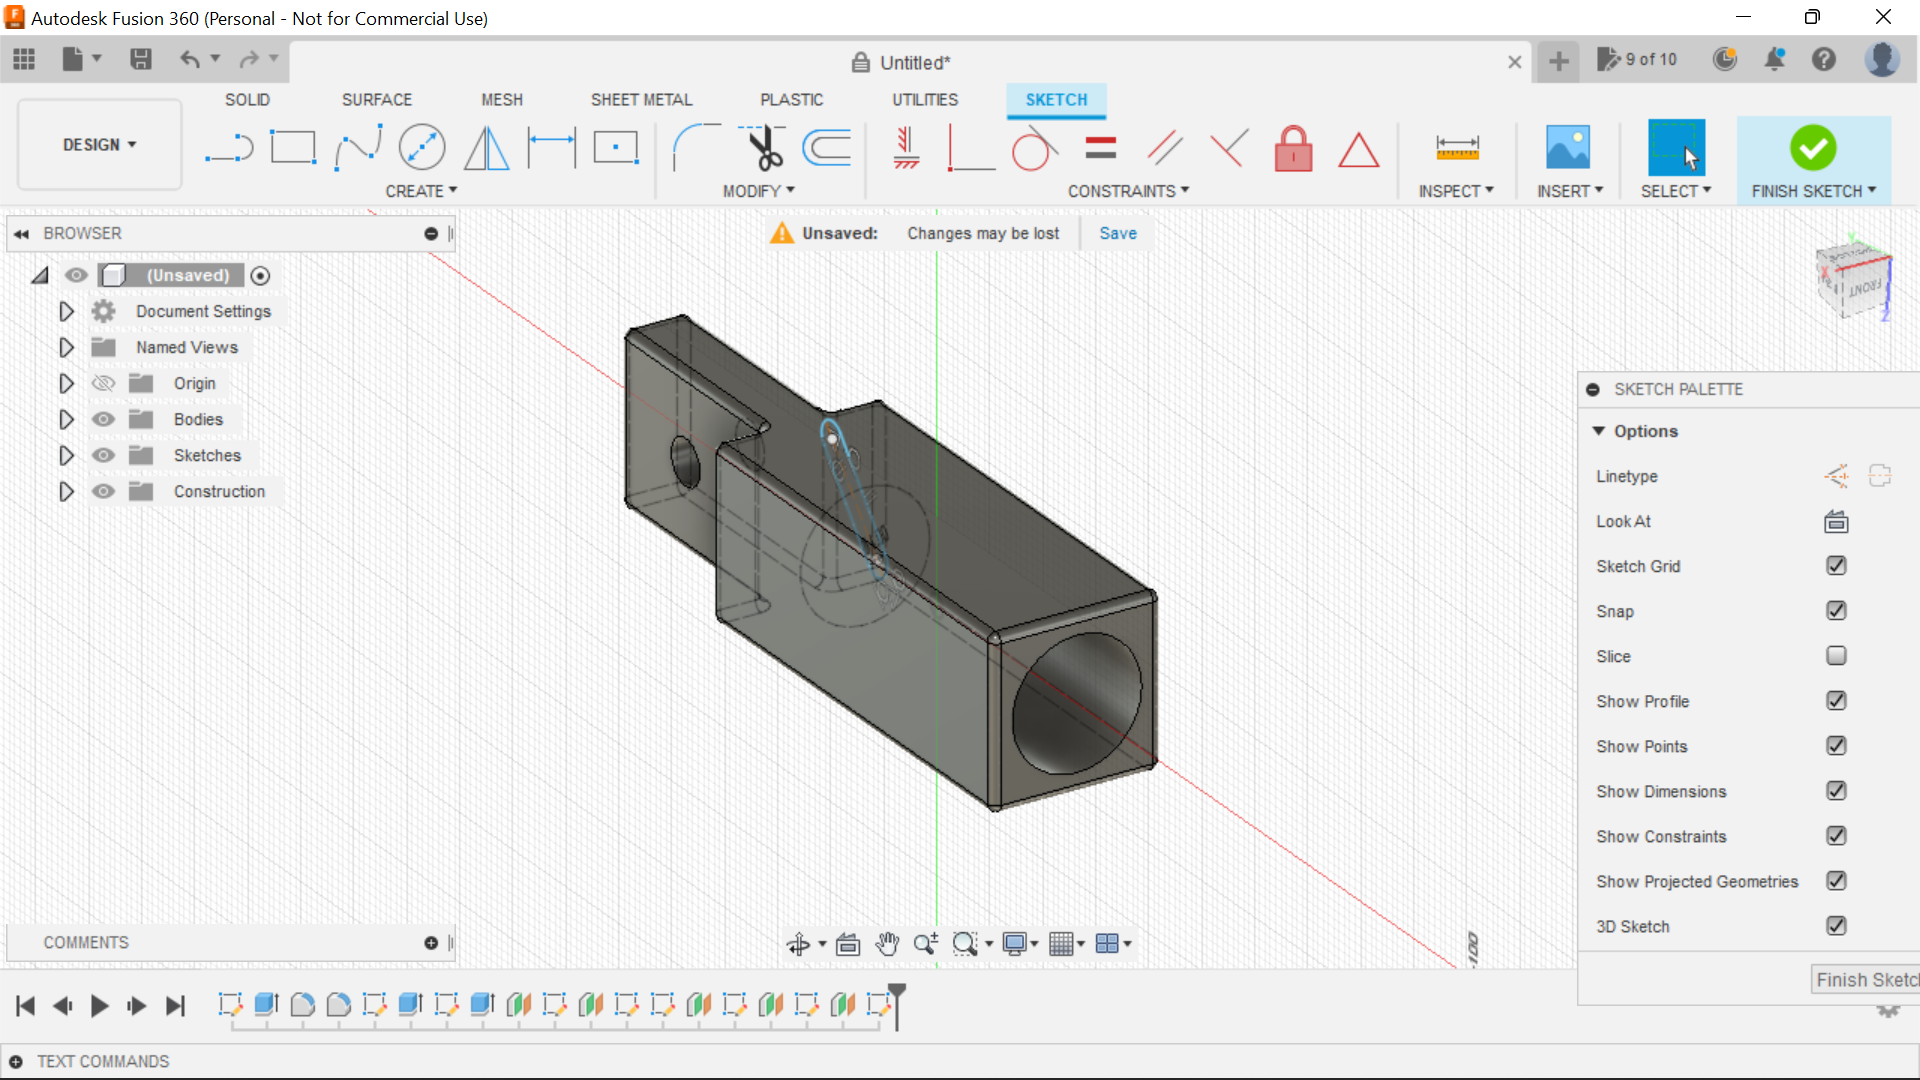Activate the Trim tool
This screenshot has height=1080, width=1920.
[x=763, y=147]
